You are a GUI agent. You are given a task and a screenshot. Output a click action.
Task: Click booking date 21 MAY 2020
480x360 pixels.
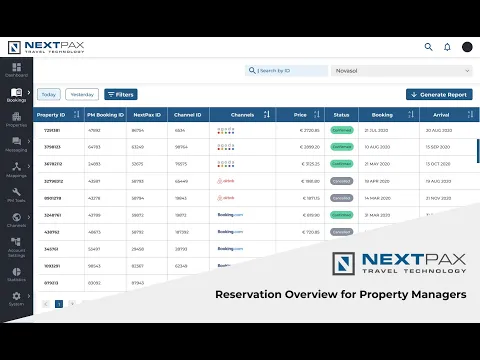[377, 164]
